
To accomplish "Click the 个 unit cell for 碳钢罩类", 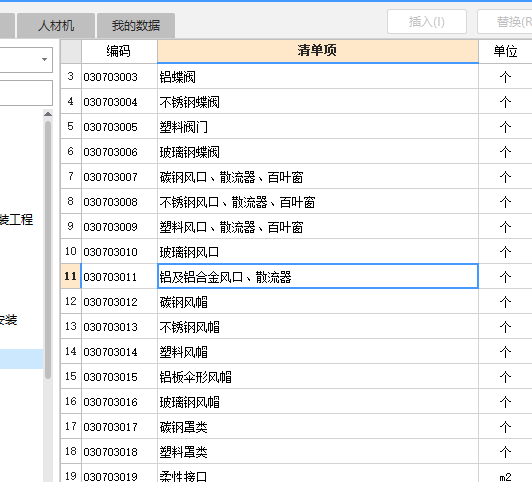I will click(x=505, y=427).
